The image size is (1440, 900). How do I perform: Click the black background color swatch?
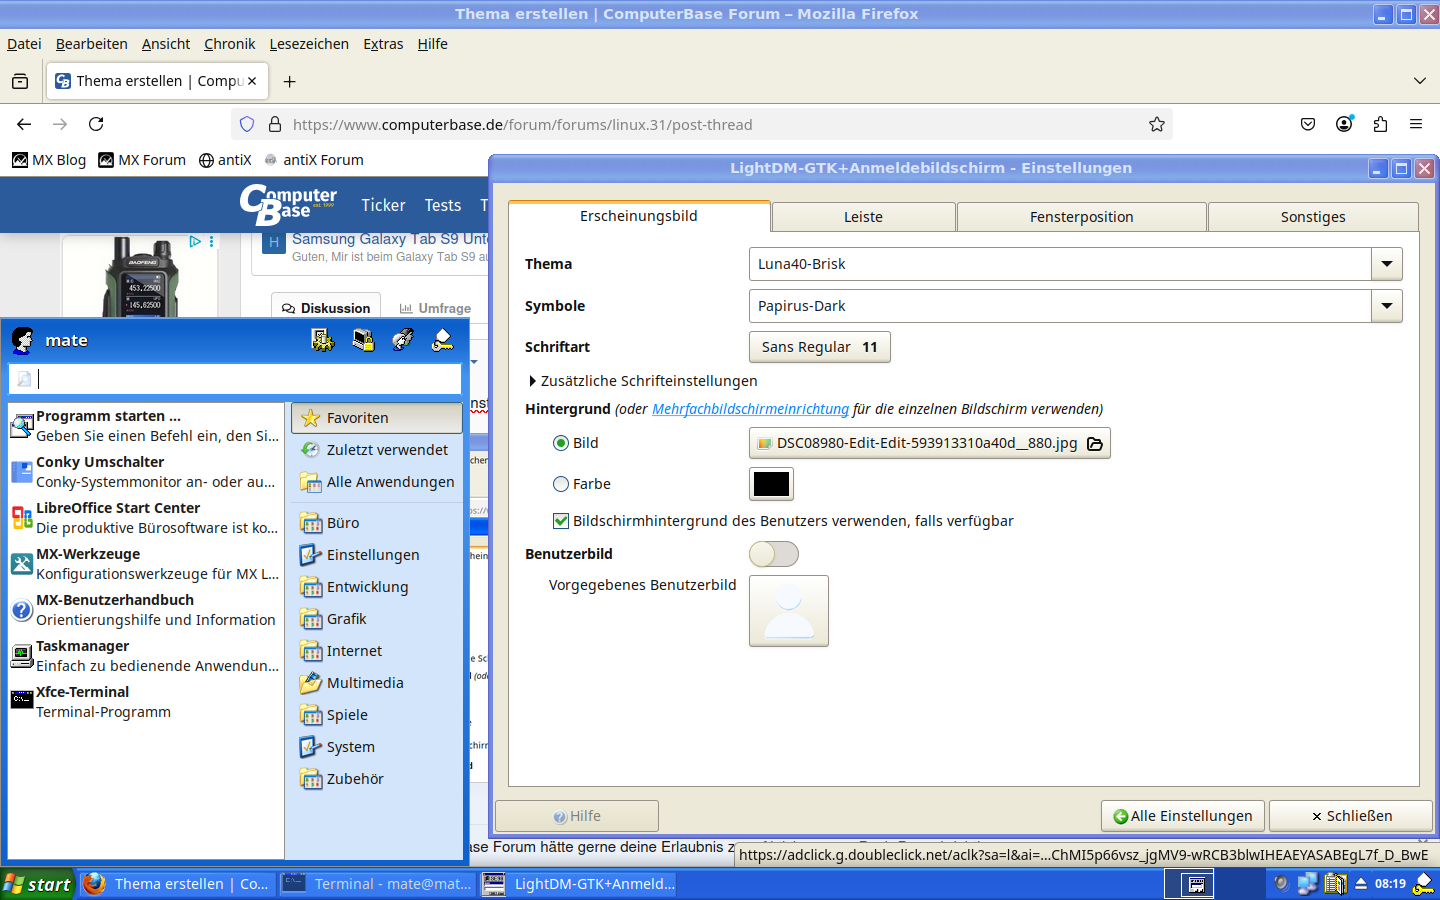(771, 484)
